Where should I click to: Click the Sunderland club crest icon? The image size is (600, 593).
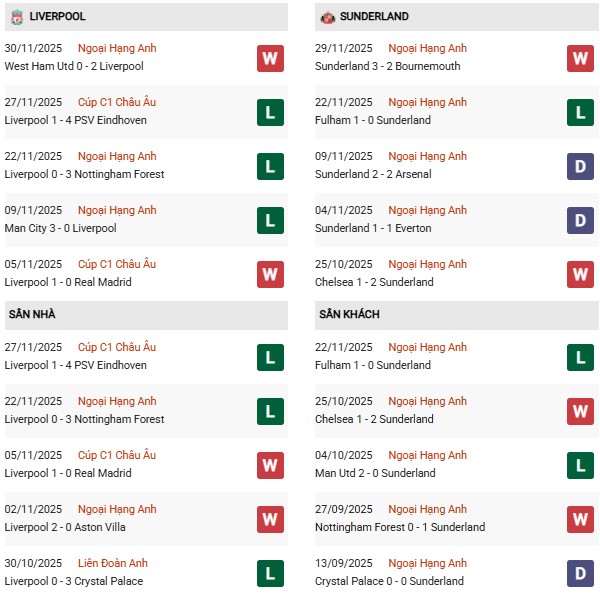coord(326,17)
